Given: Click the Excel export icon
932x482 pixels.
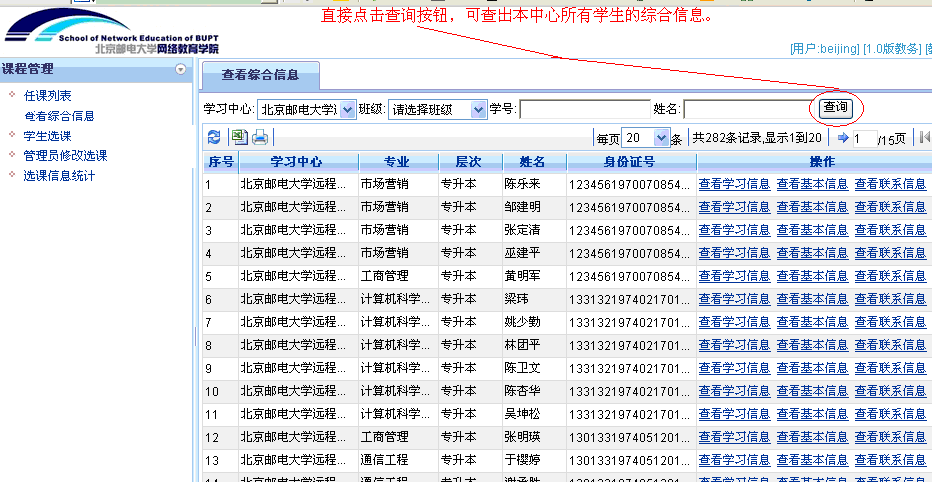Looking at the screenshot, I should click(x=239, y=138).
